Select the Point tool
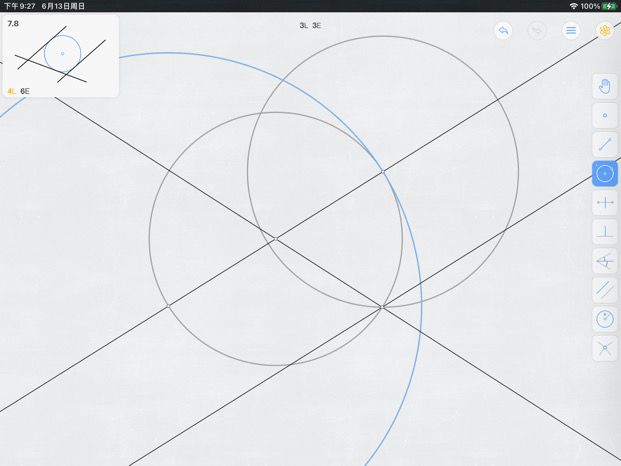This screenshot has height=466, width=621. tap(605, 115)
